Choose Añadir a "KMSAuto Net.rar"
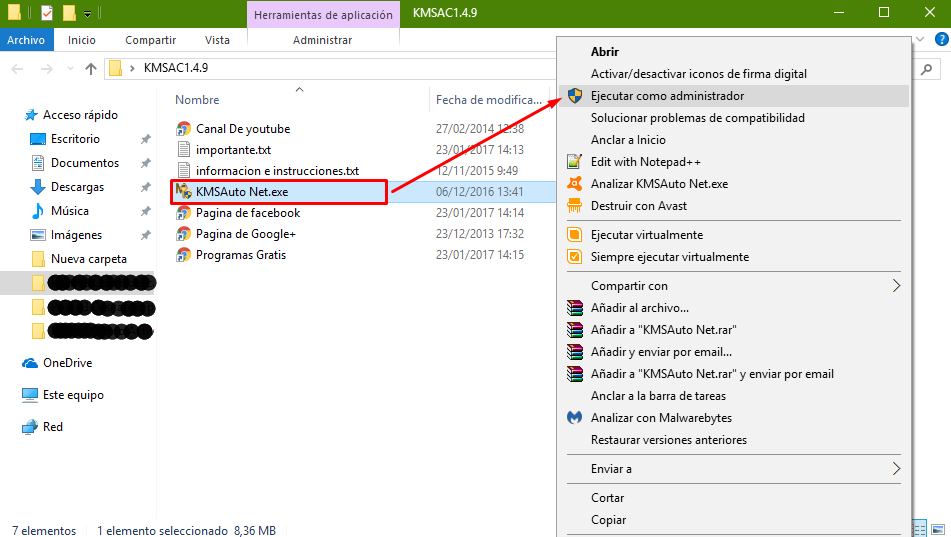 coord(734,330)
